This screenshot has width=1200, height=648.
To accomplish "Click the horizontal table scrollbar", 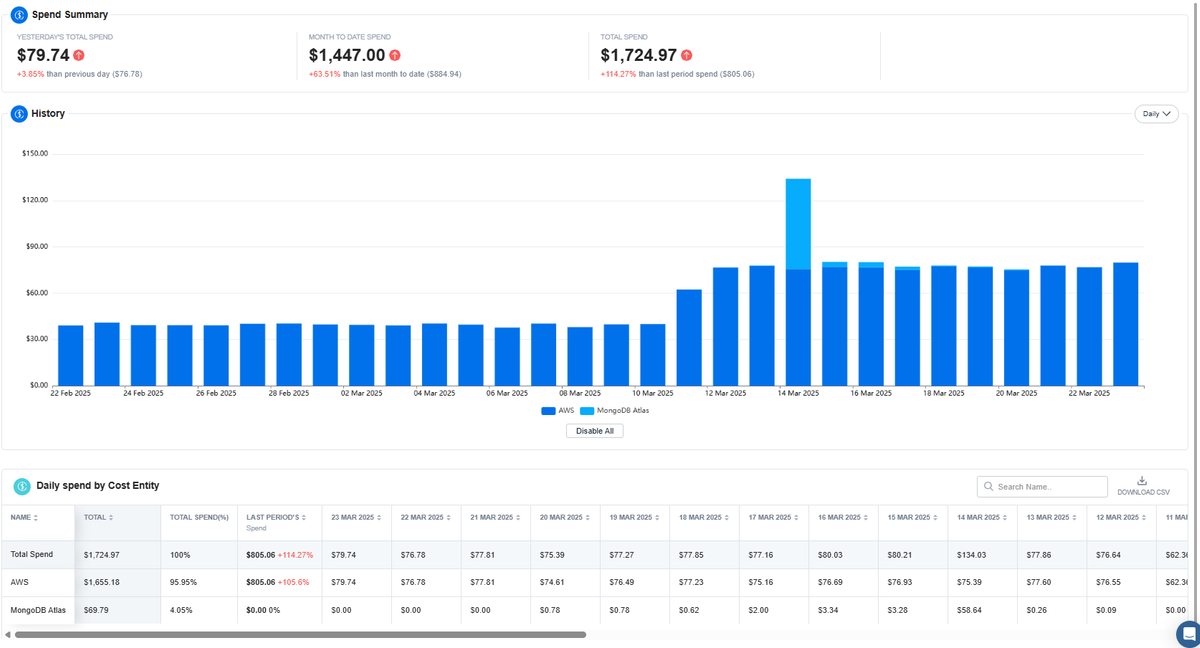I will click(x=300, y=634).
